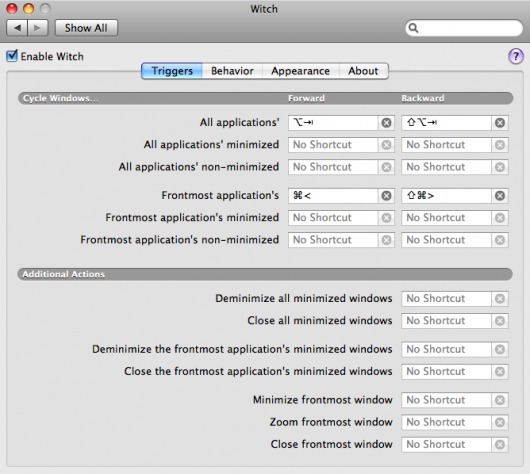Viewport: 530px width, 474px height.
Task: Set shortcut for Deminimize all minimized windows
Action: [x=446, y=299]
